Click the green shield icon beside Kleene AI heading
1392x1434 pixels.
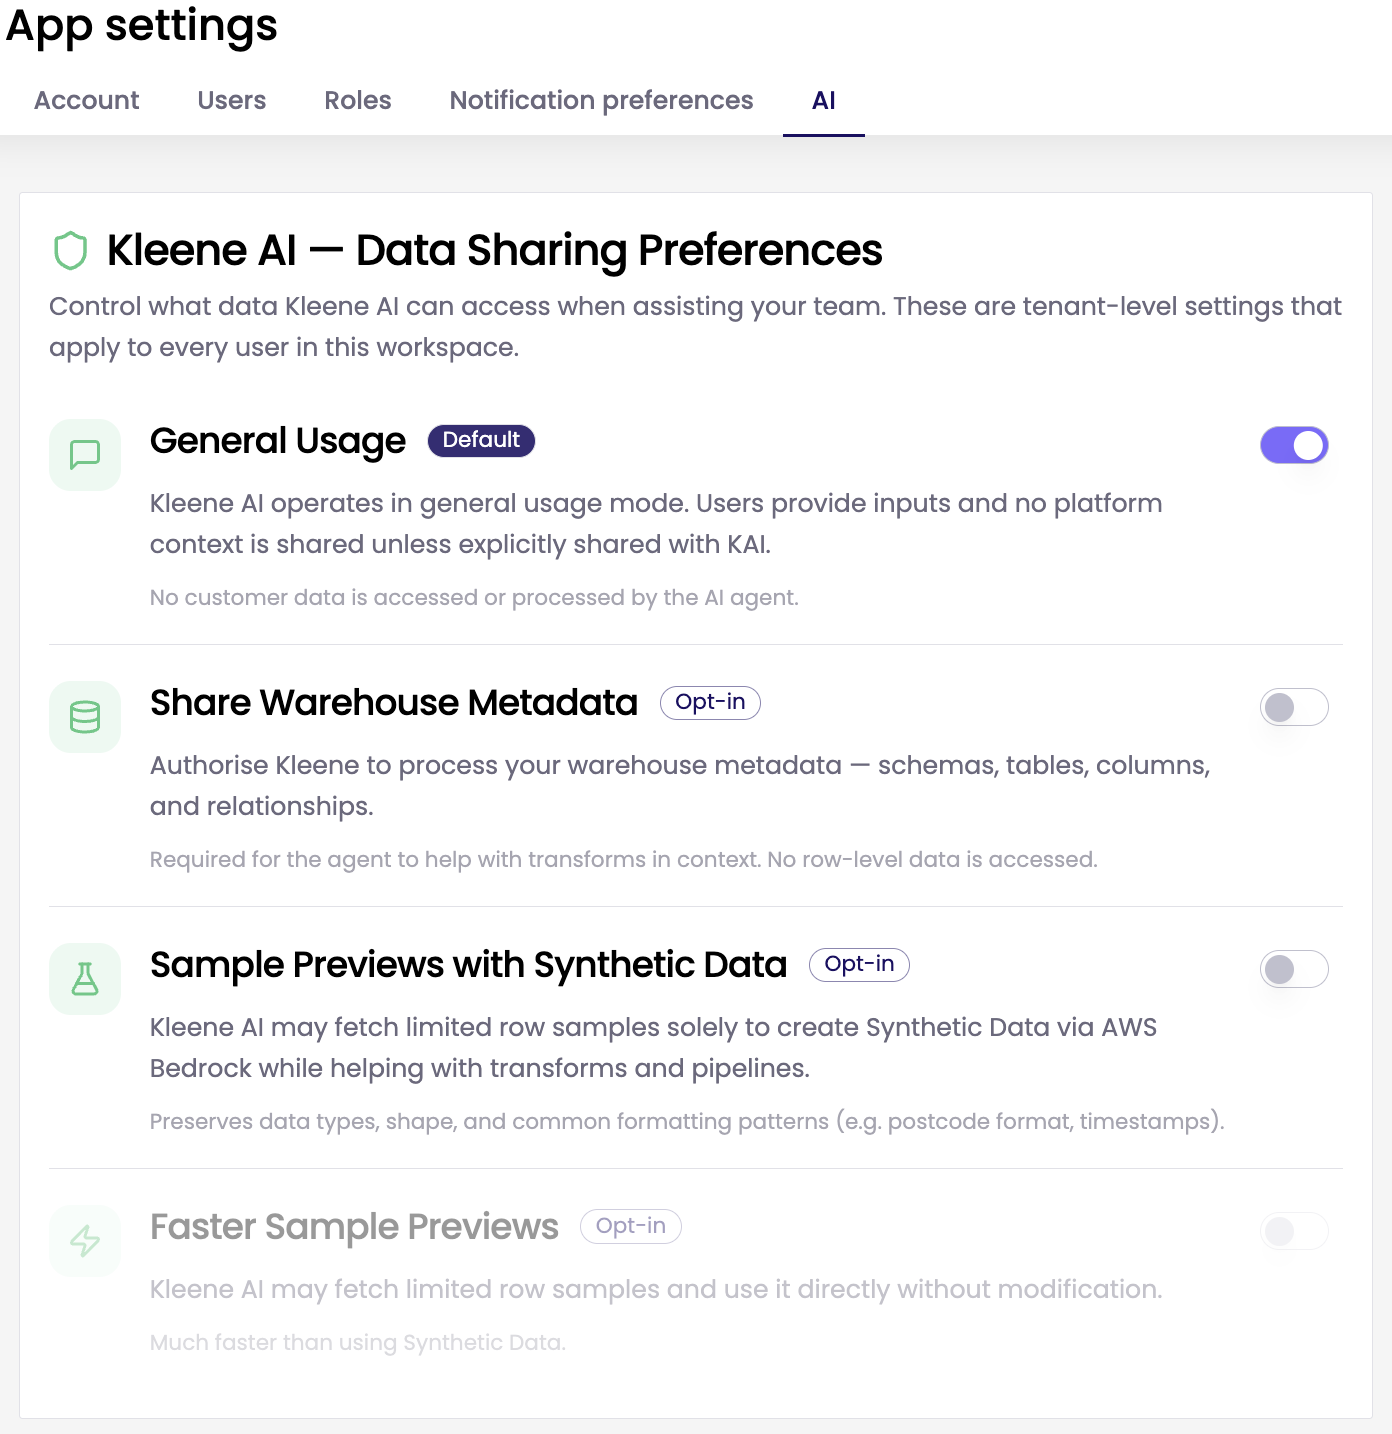[70, 251]
